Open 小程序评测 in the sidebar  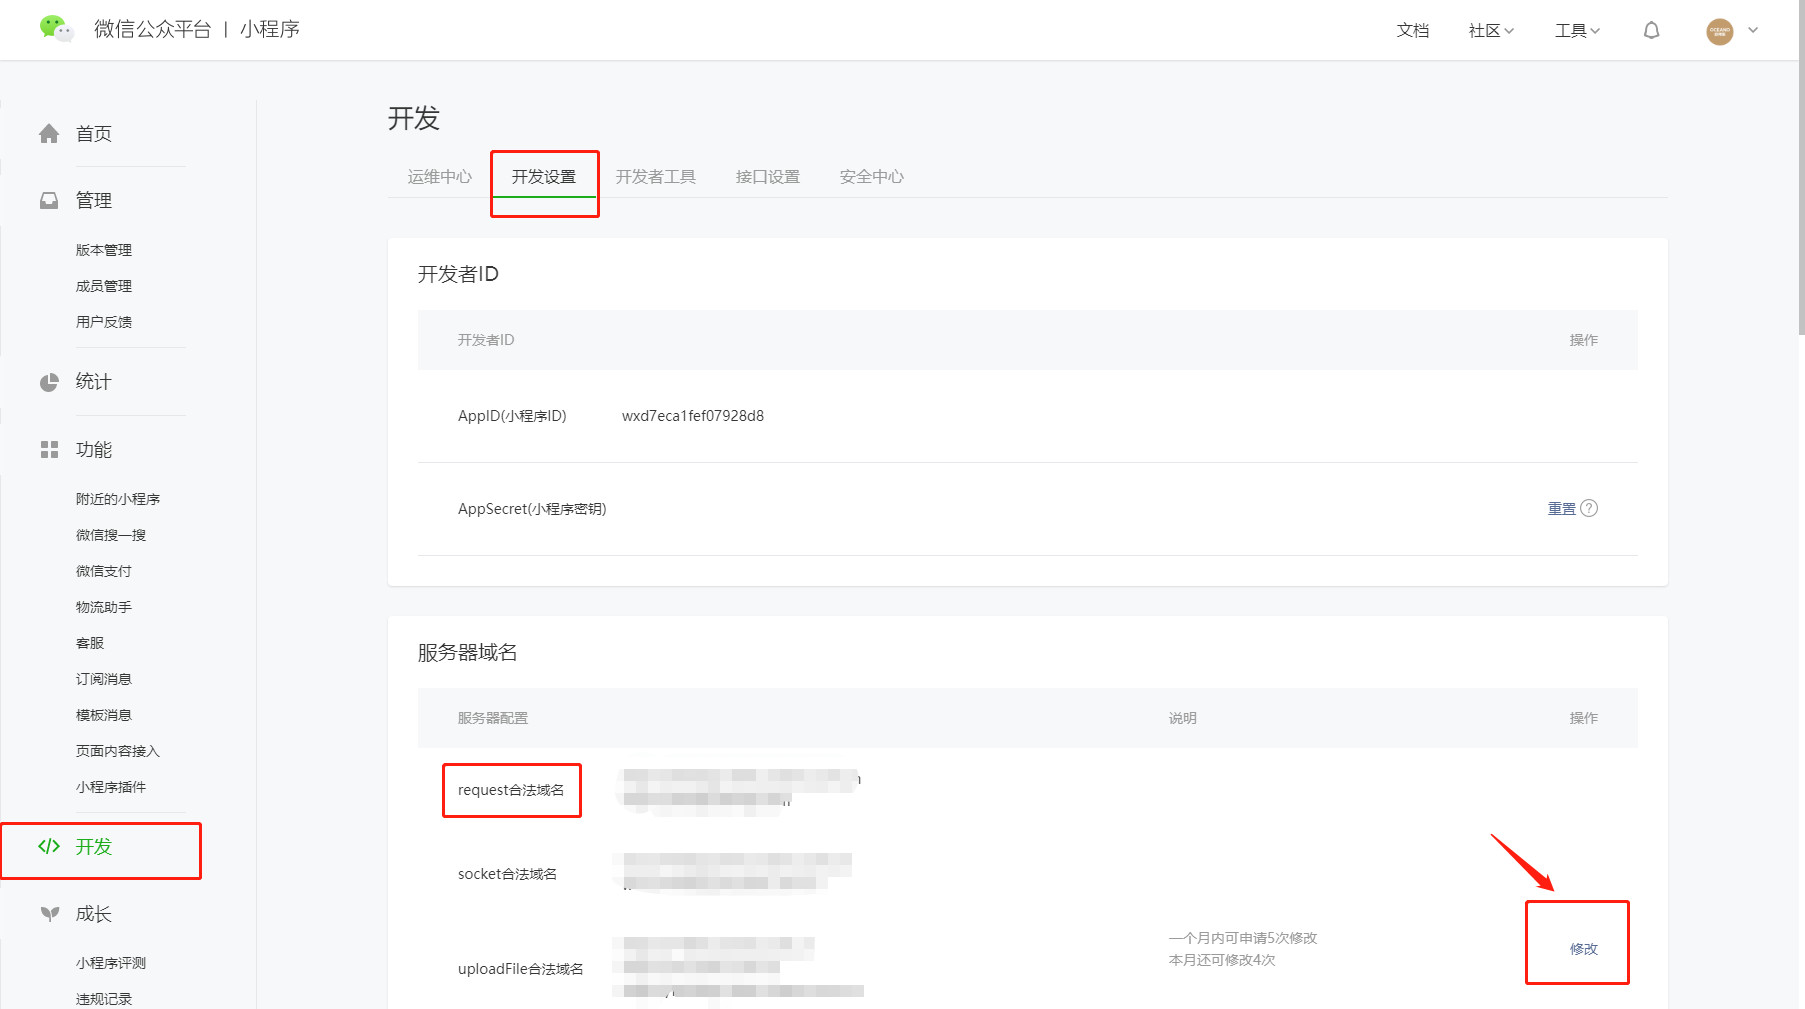111,963
